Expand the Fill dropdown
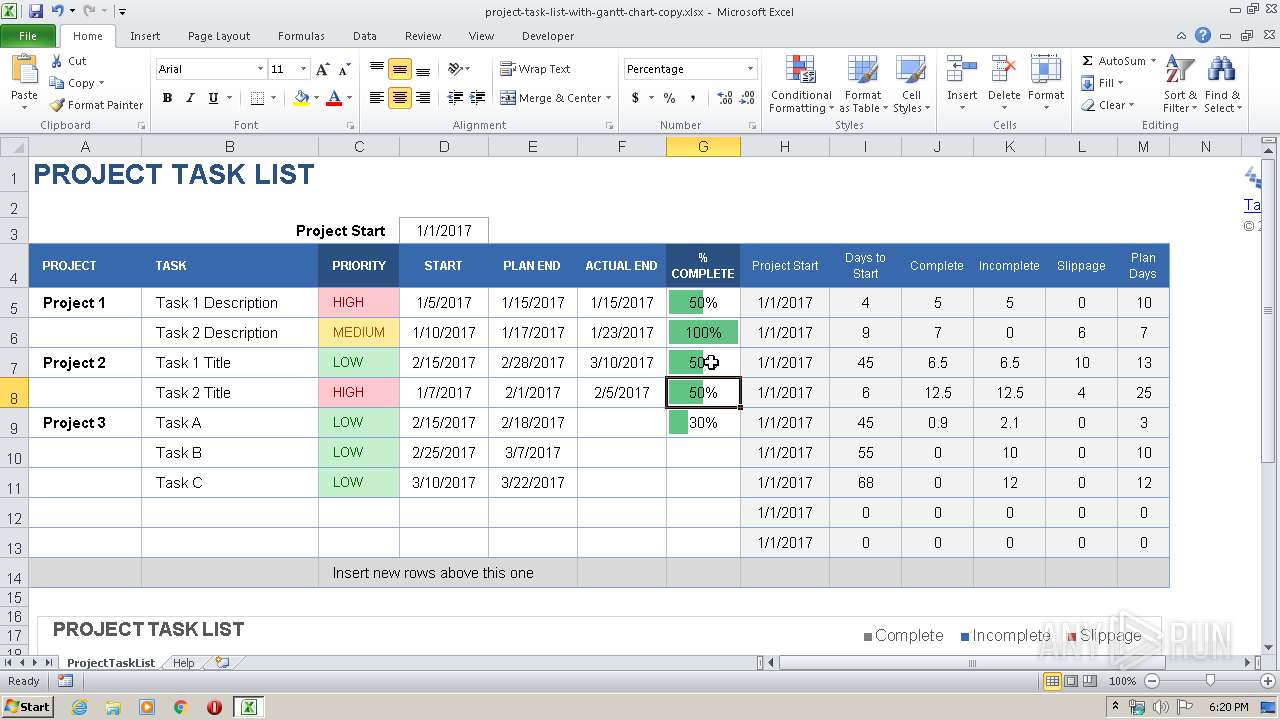 click(1120, 83)
